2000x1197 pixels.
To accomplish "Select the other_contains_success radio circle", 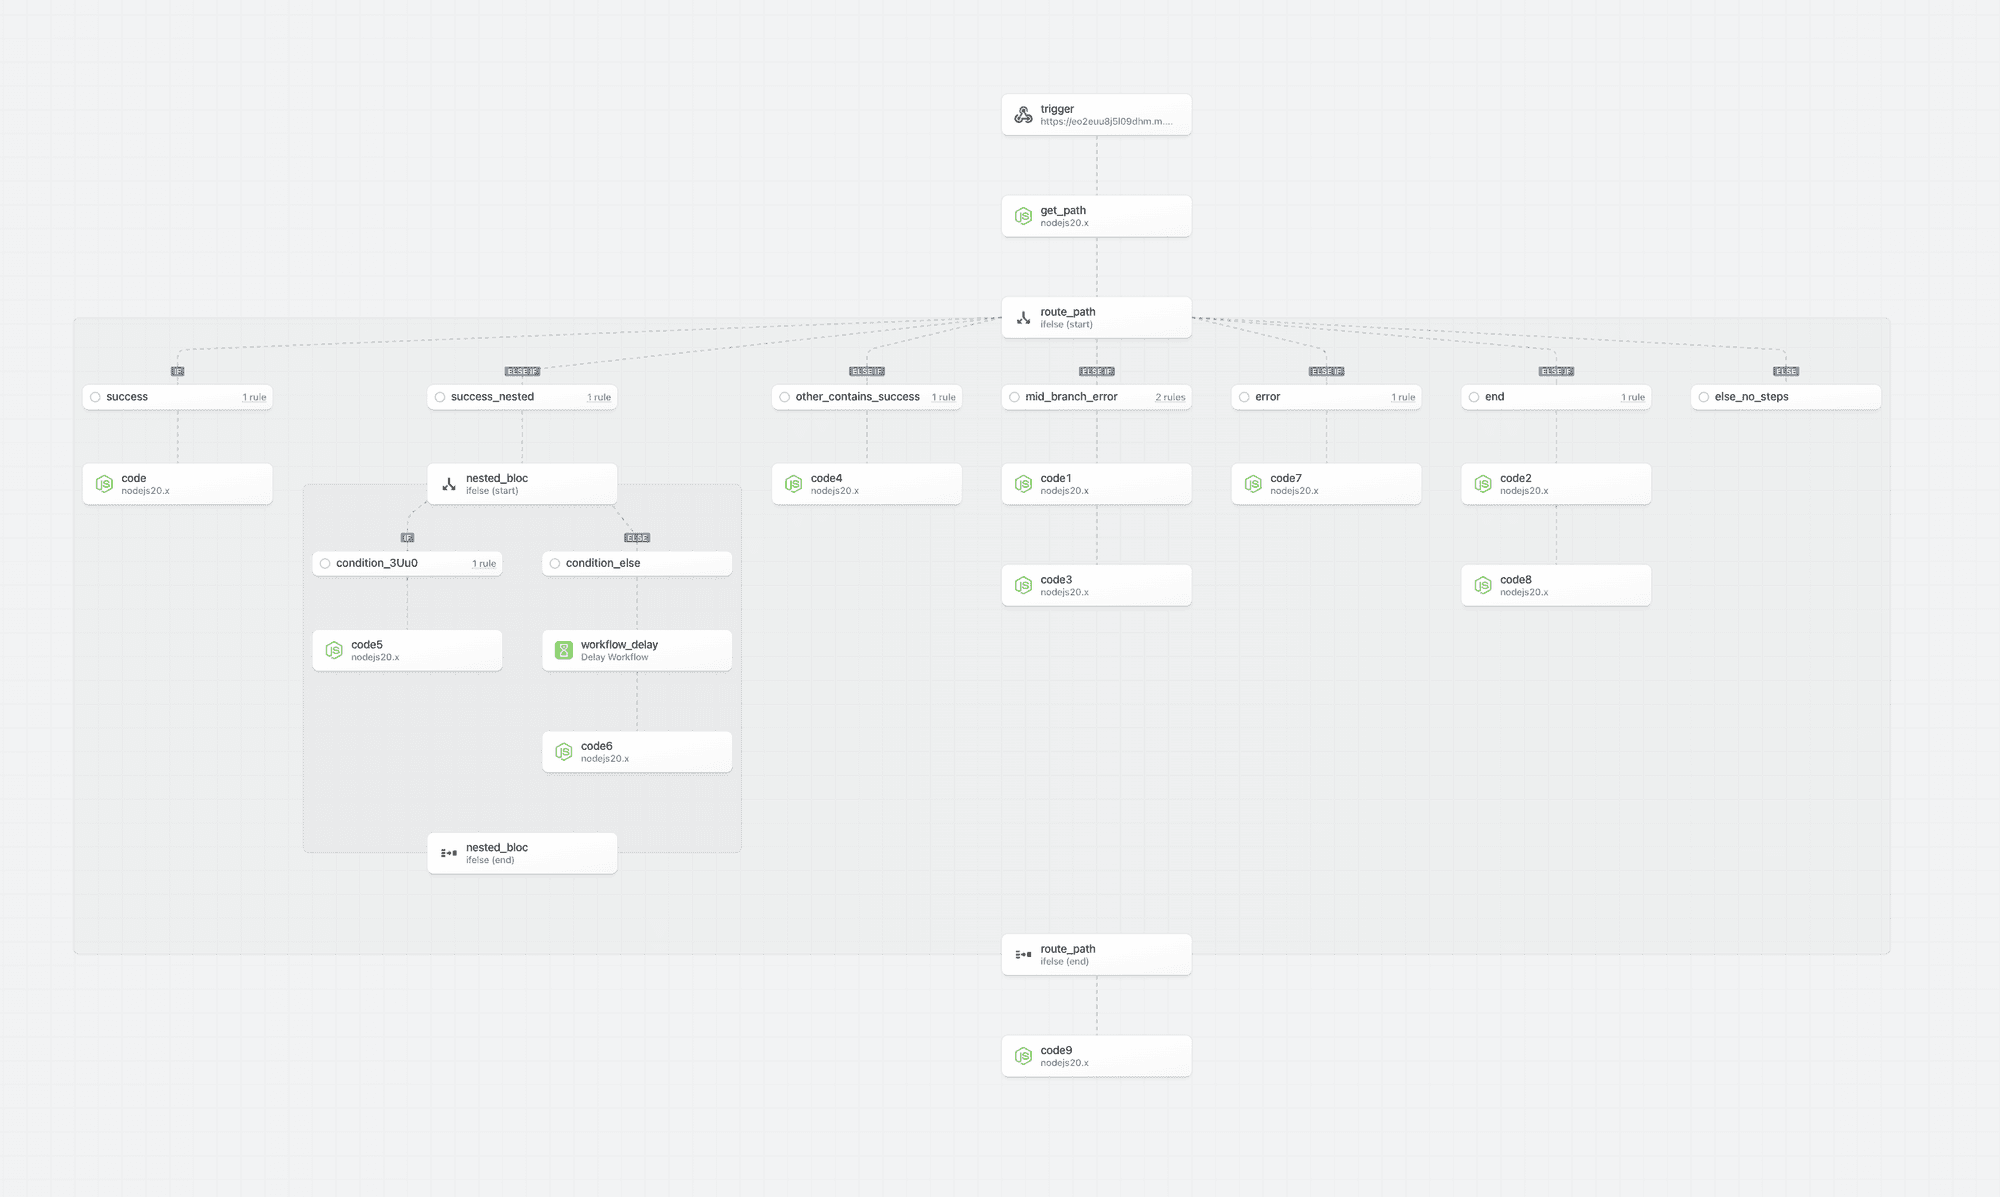I will (x=785, y=397).
